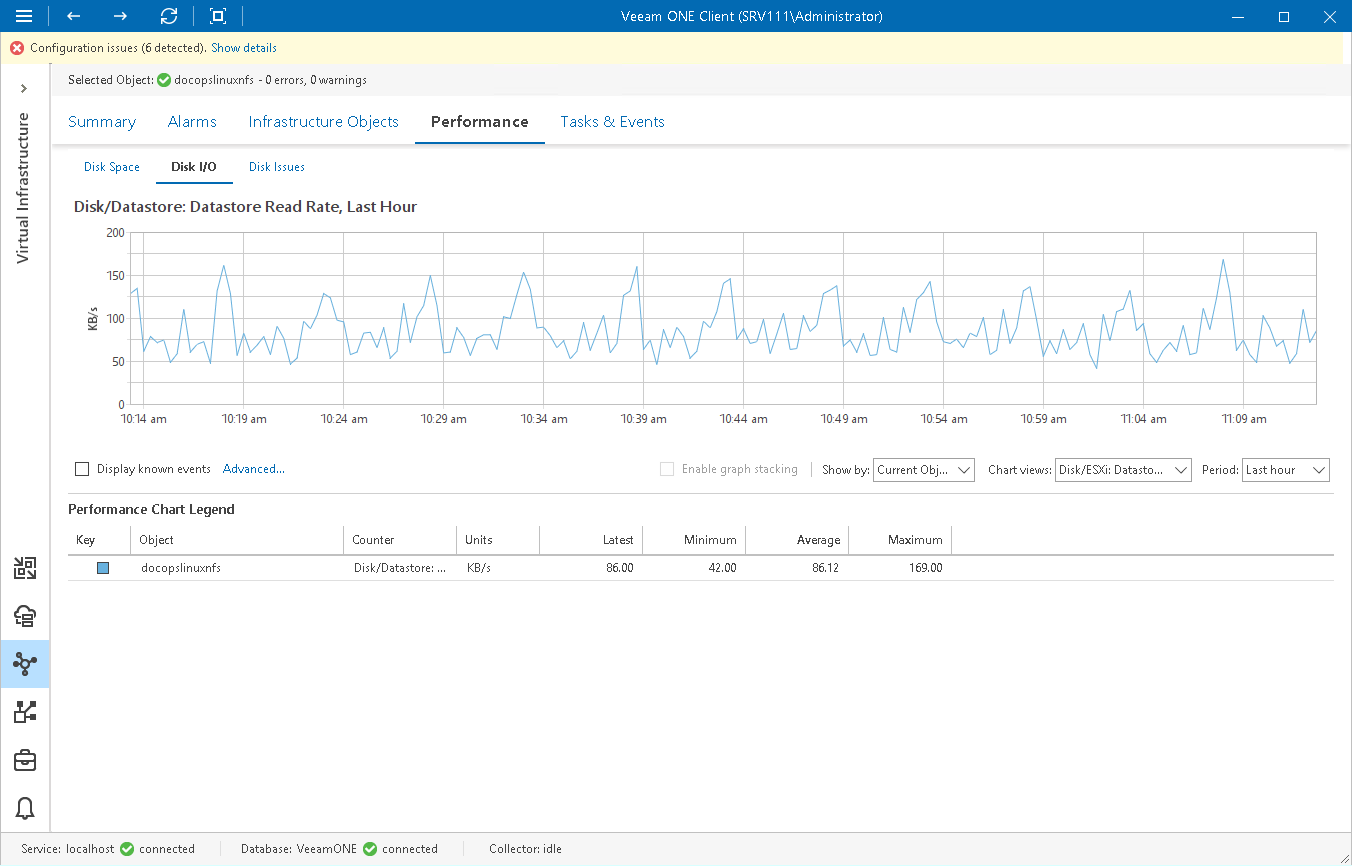This screenshot has height=866, width=1352.
Task: Click the blue key color swatch for docopslinuxnfs
Action: click(x=102, y=568)
